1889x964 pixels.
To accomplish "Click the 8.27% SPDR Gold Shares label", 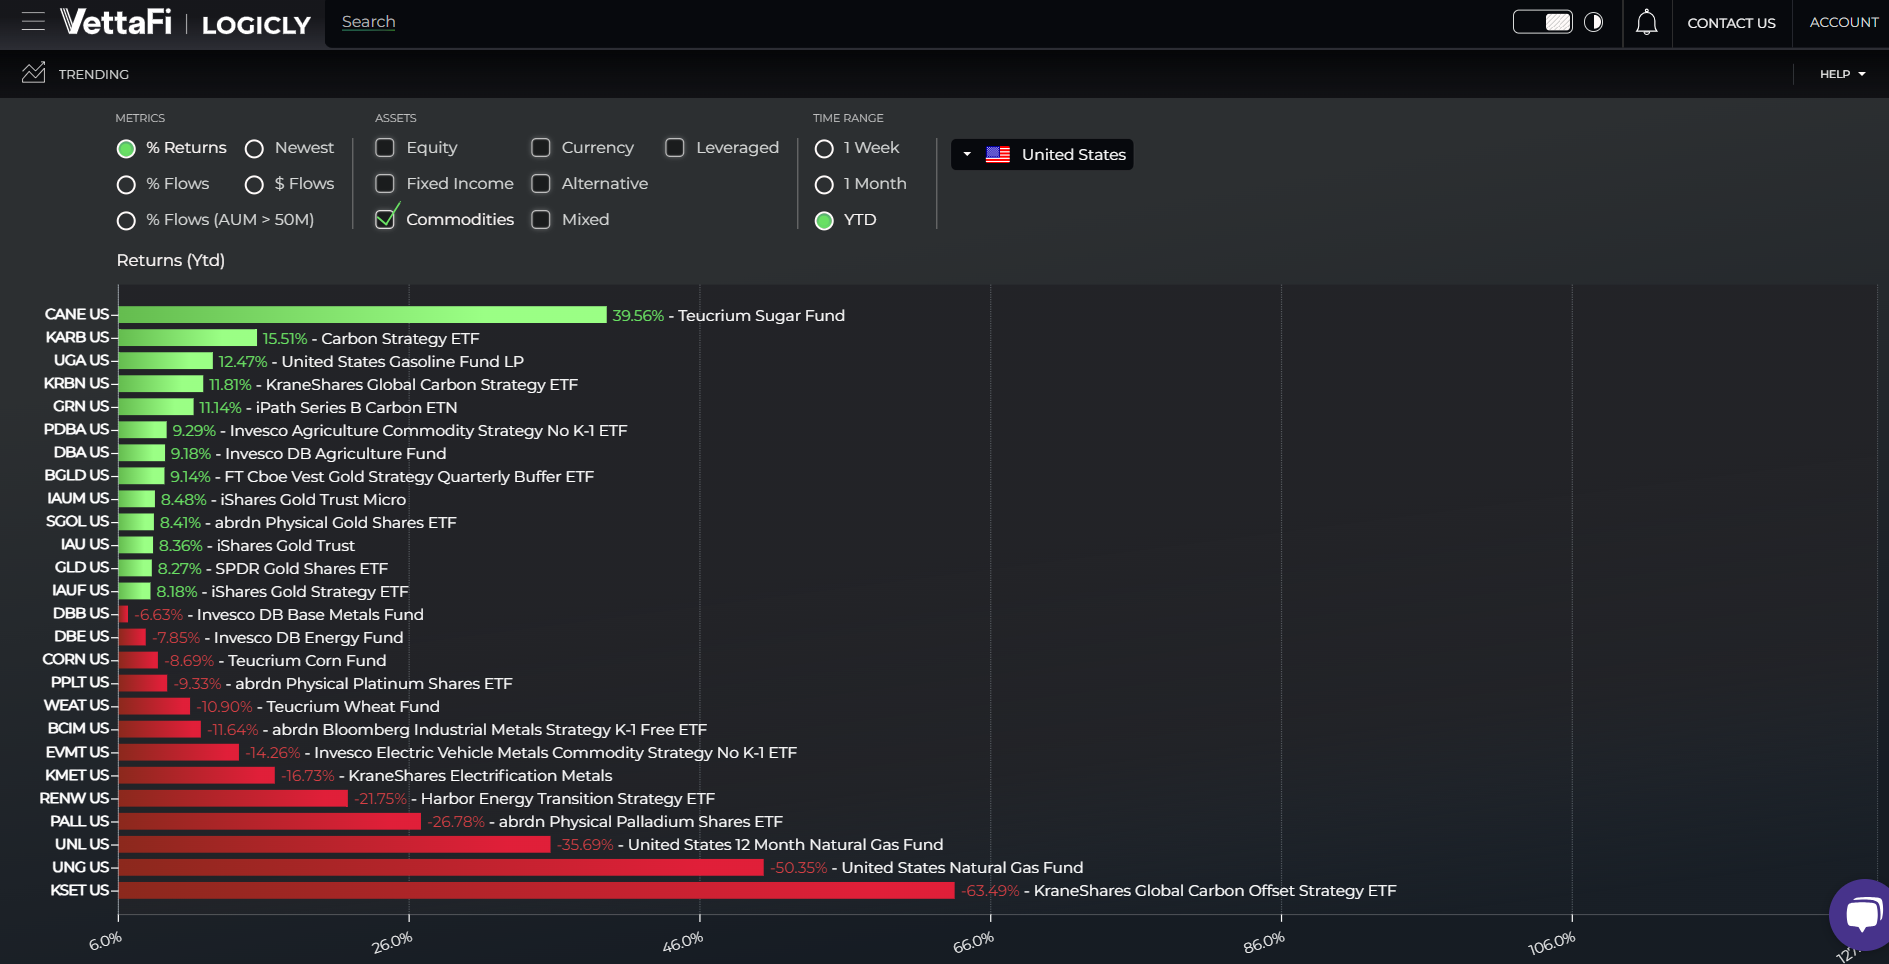I will [273, 569].
